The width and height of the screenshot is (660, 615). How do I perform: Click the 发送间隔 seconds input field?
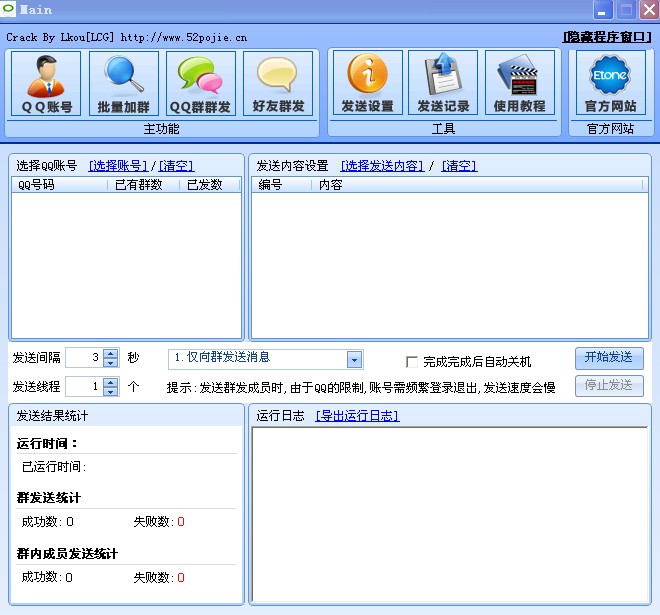tap(84, 357)
